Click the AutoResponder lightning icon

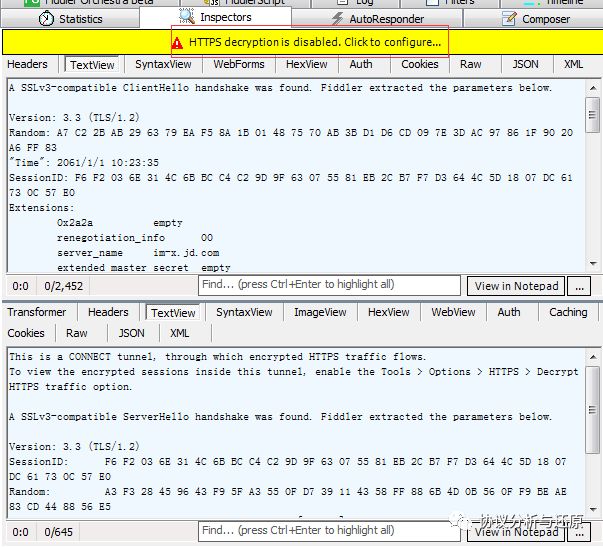coord(337,18)
